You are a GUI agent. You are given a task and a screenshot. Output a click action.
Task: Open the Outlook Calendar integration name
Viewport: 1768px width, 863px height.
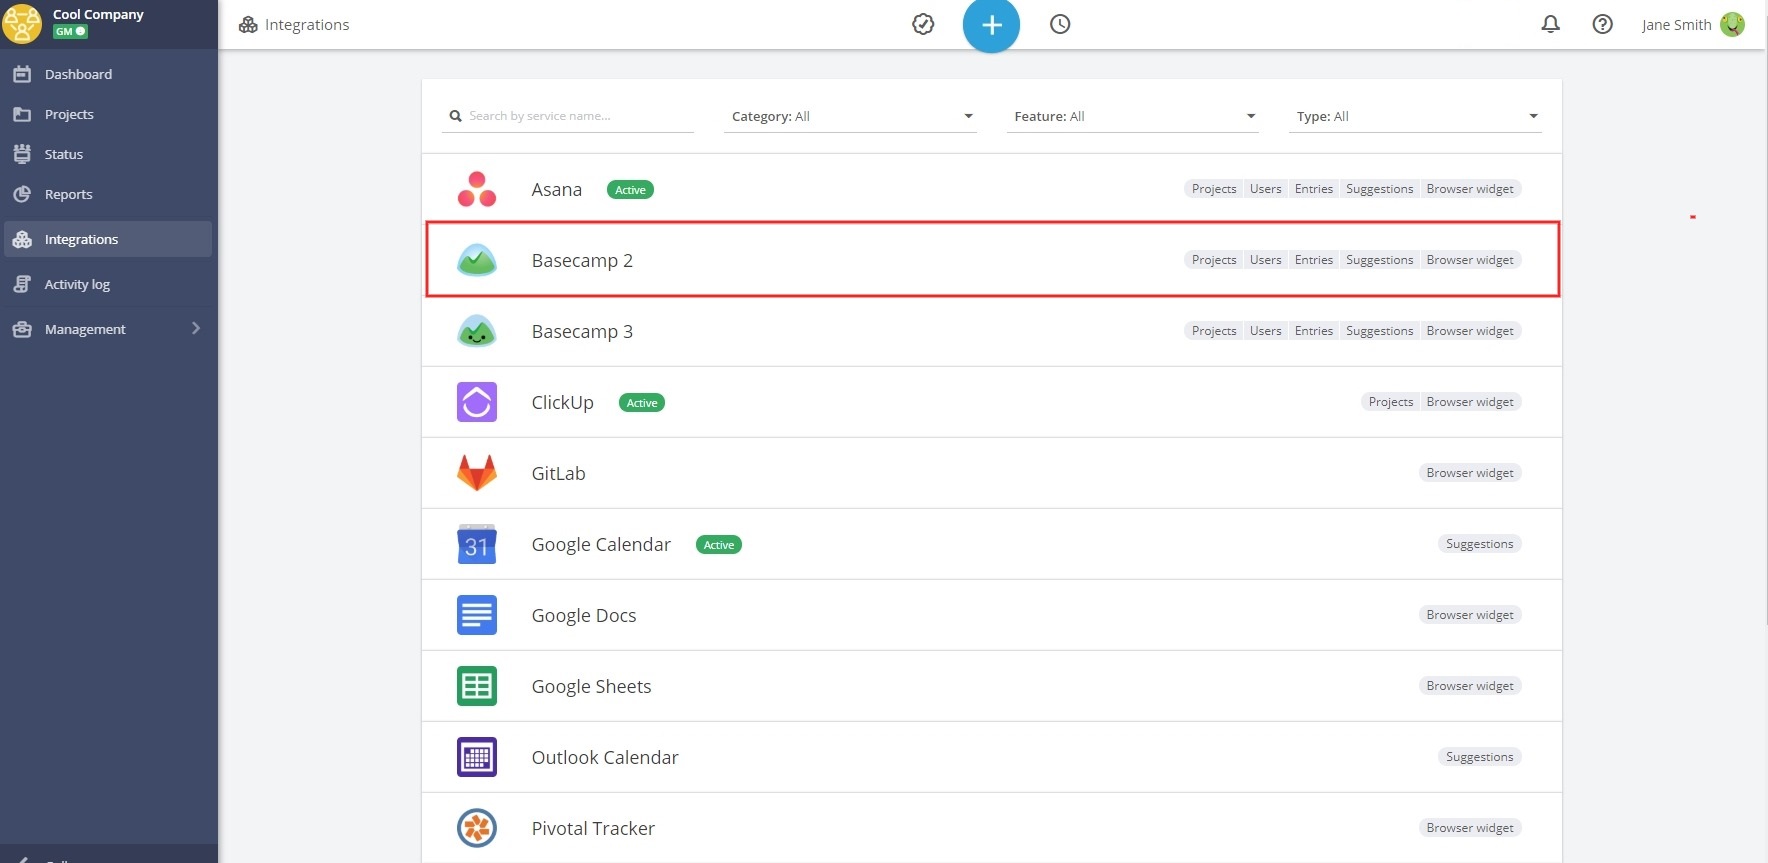tap(605, 758)
